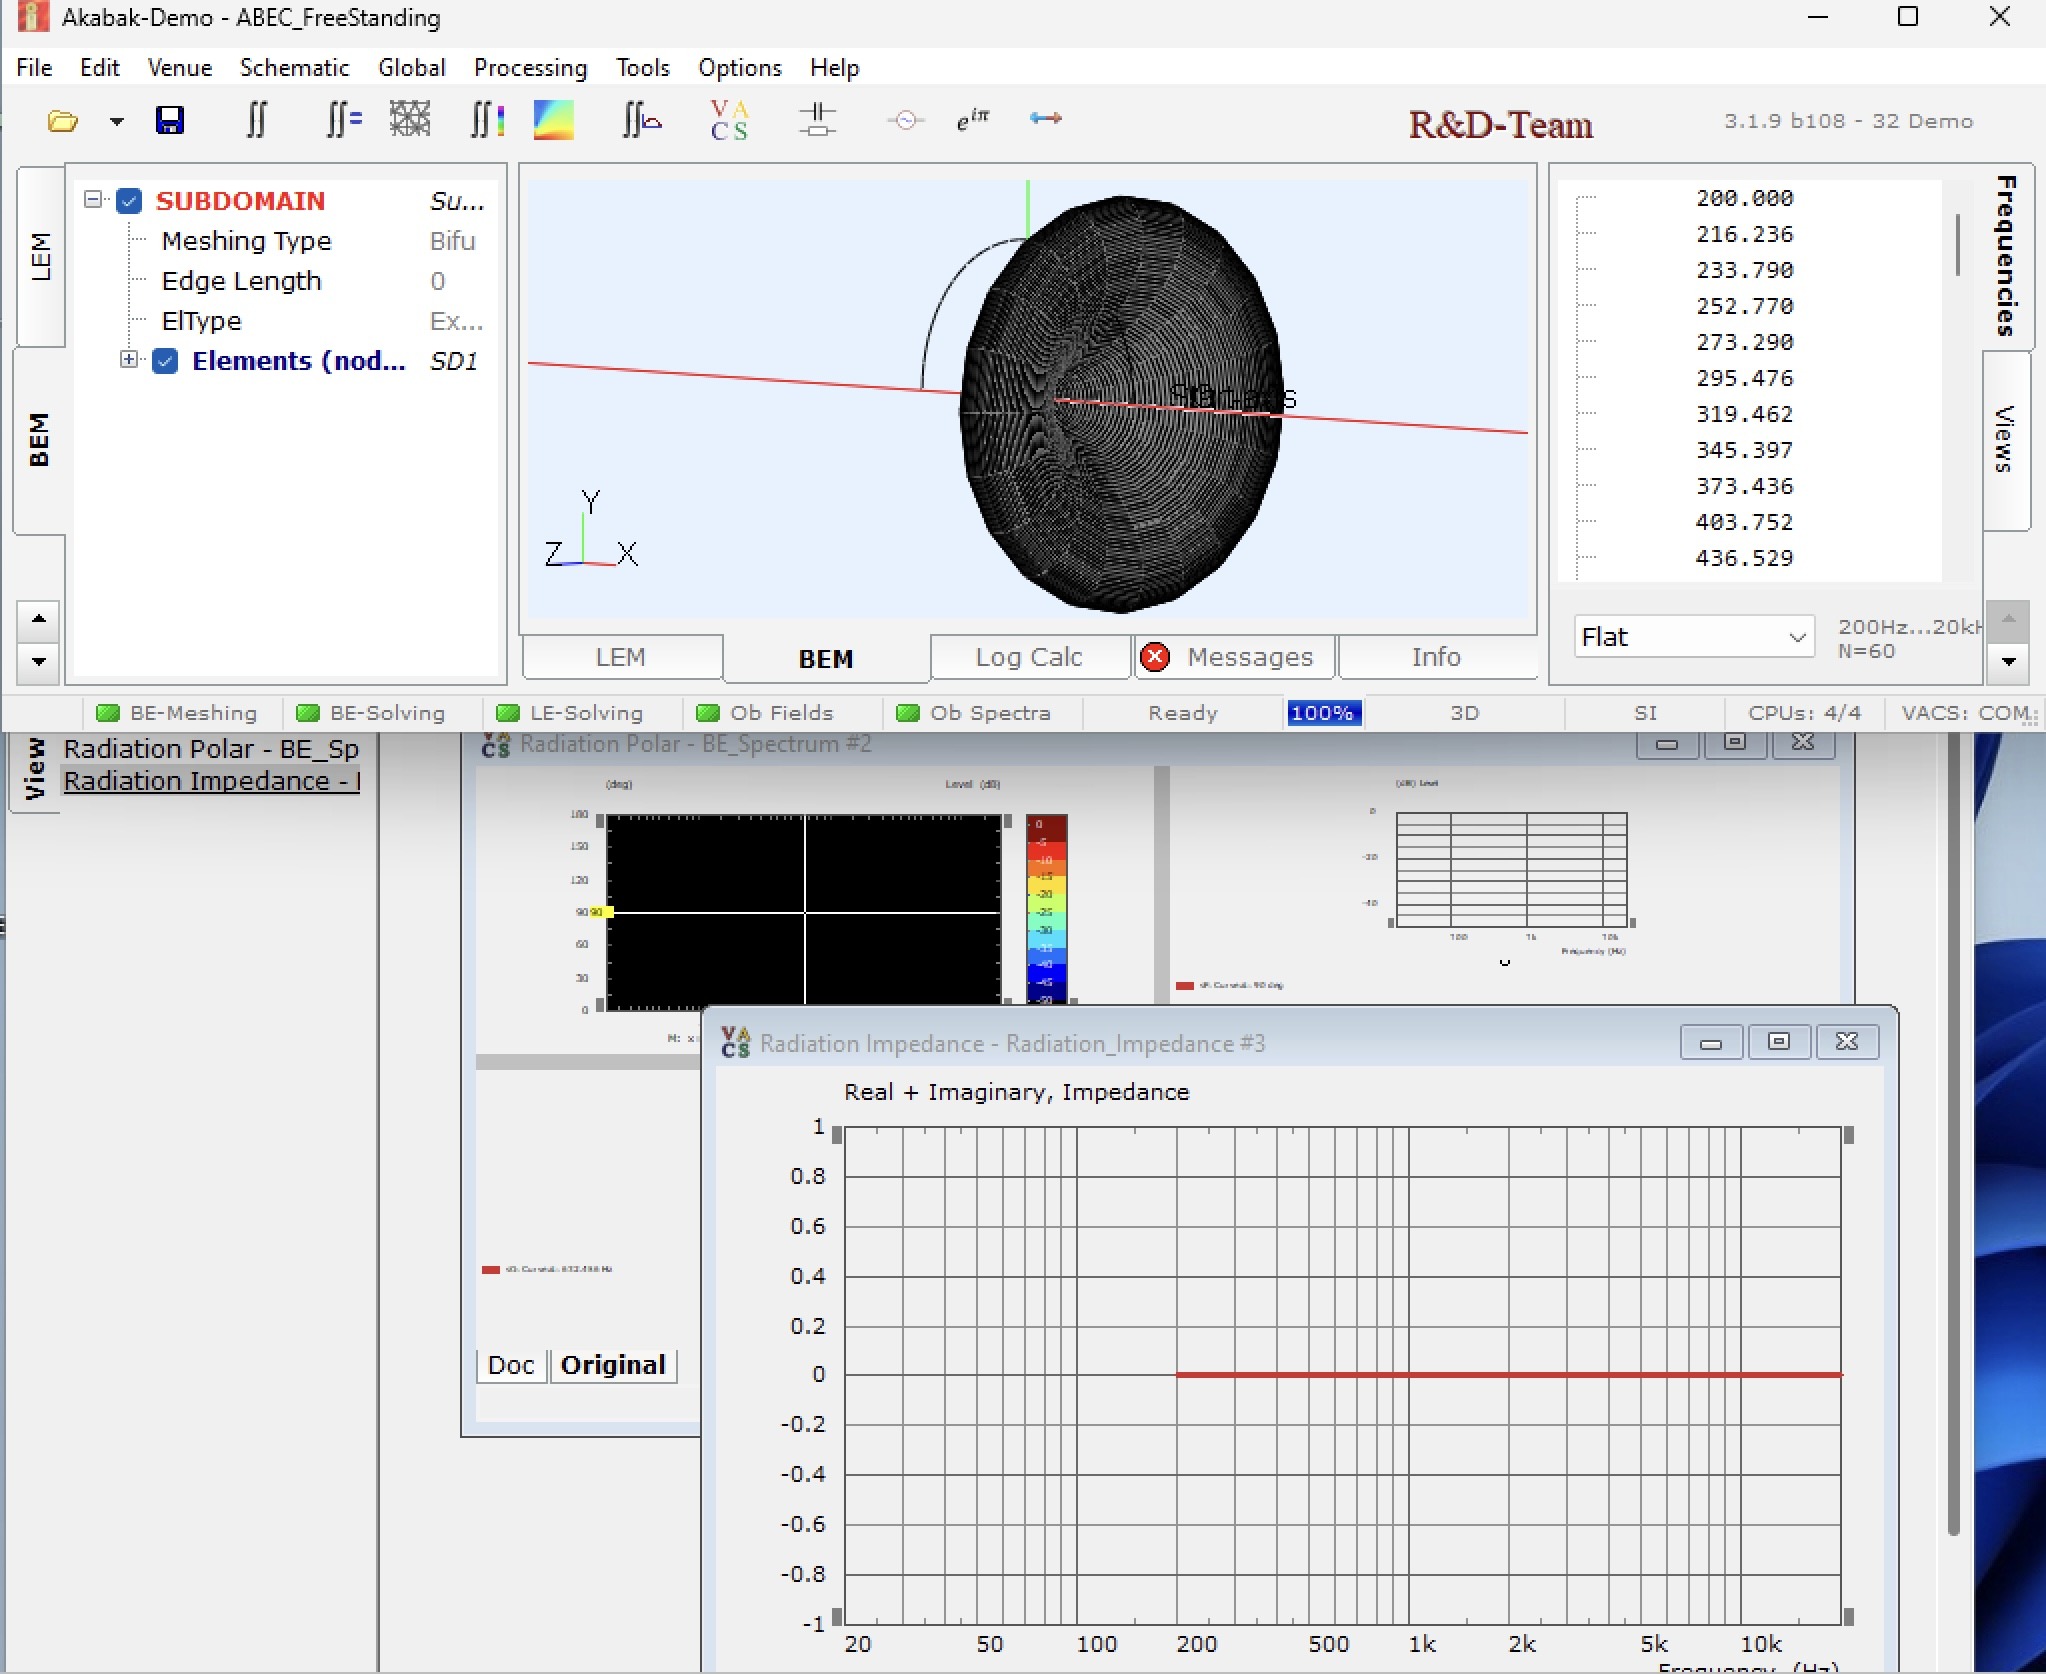This screenshot has width=2046, height=1674.
Task: Click the 100% progress indicator
Action: (x=1323, y=713)
